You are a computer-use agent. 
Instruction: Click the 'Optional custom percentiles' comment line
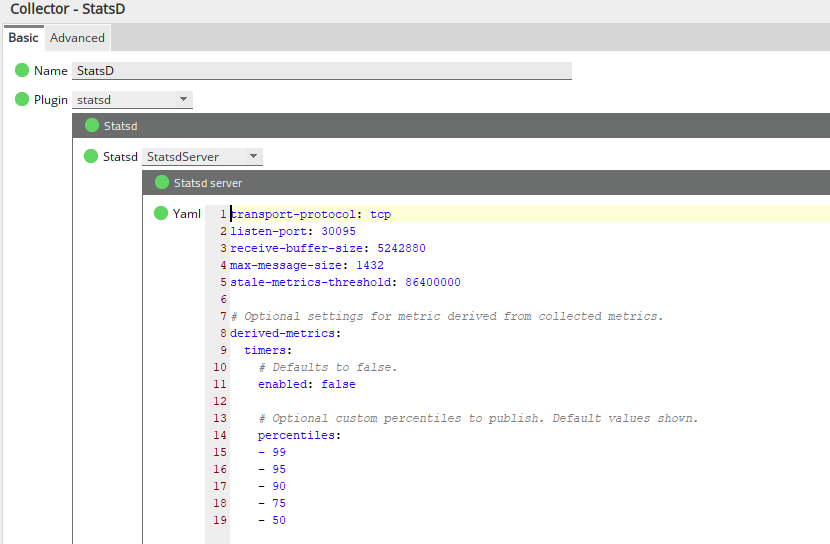pos(479,418)
